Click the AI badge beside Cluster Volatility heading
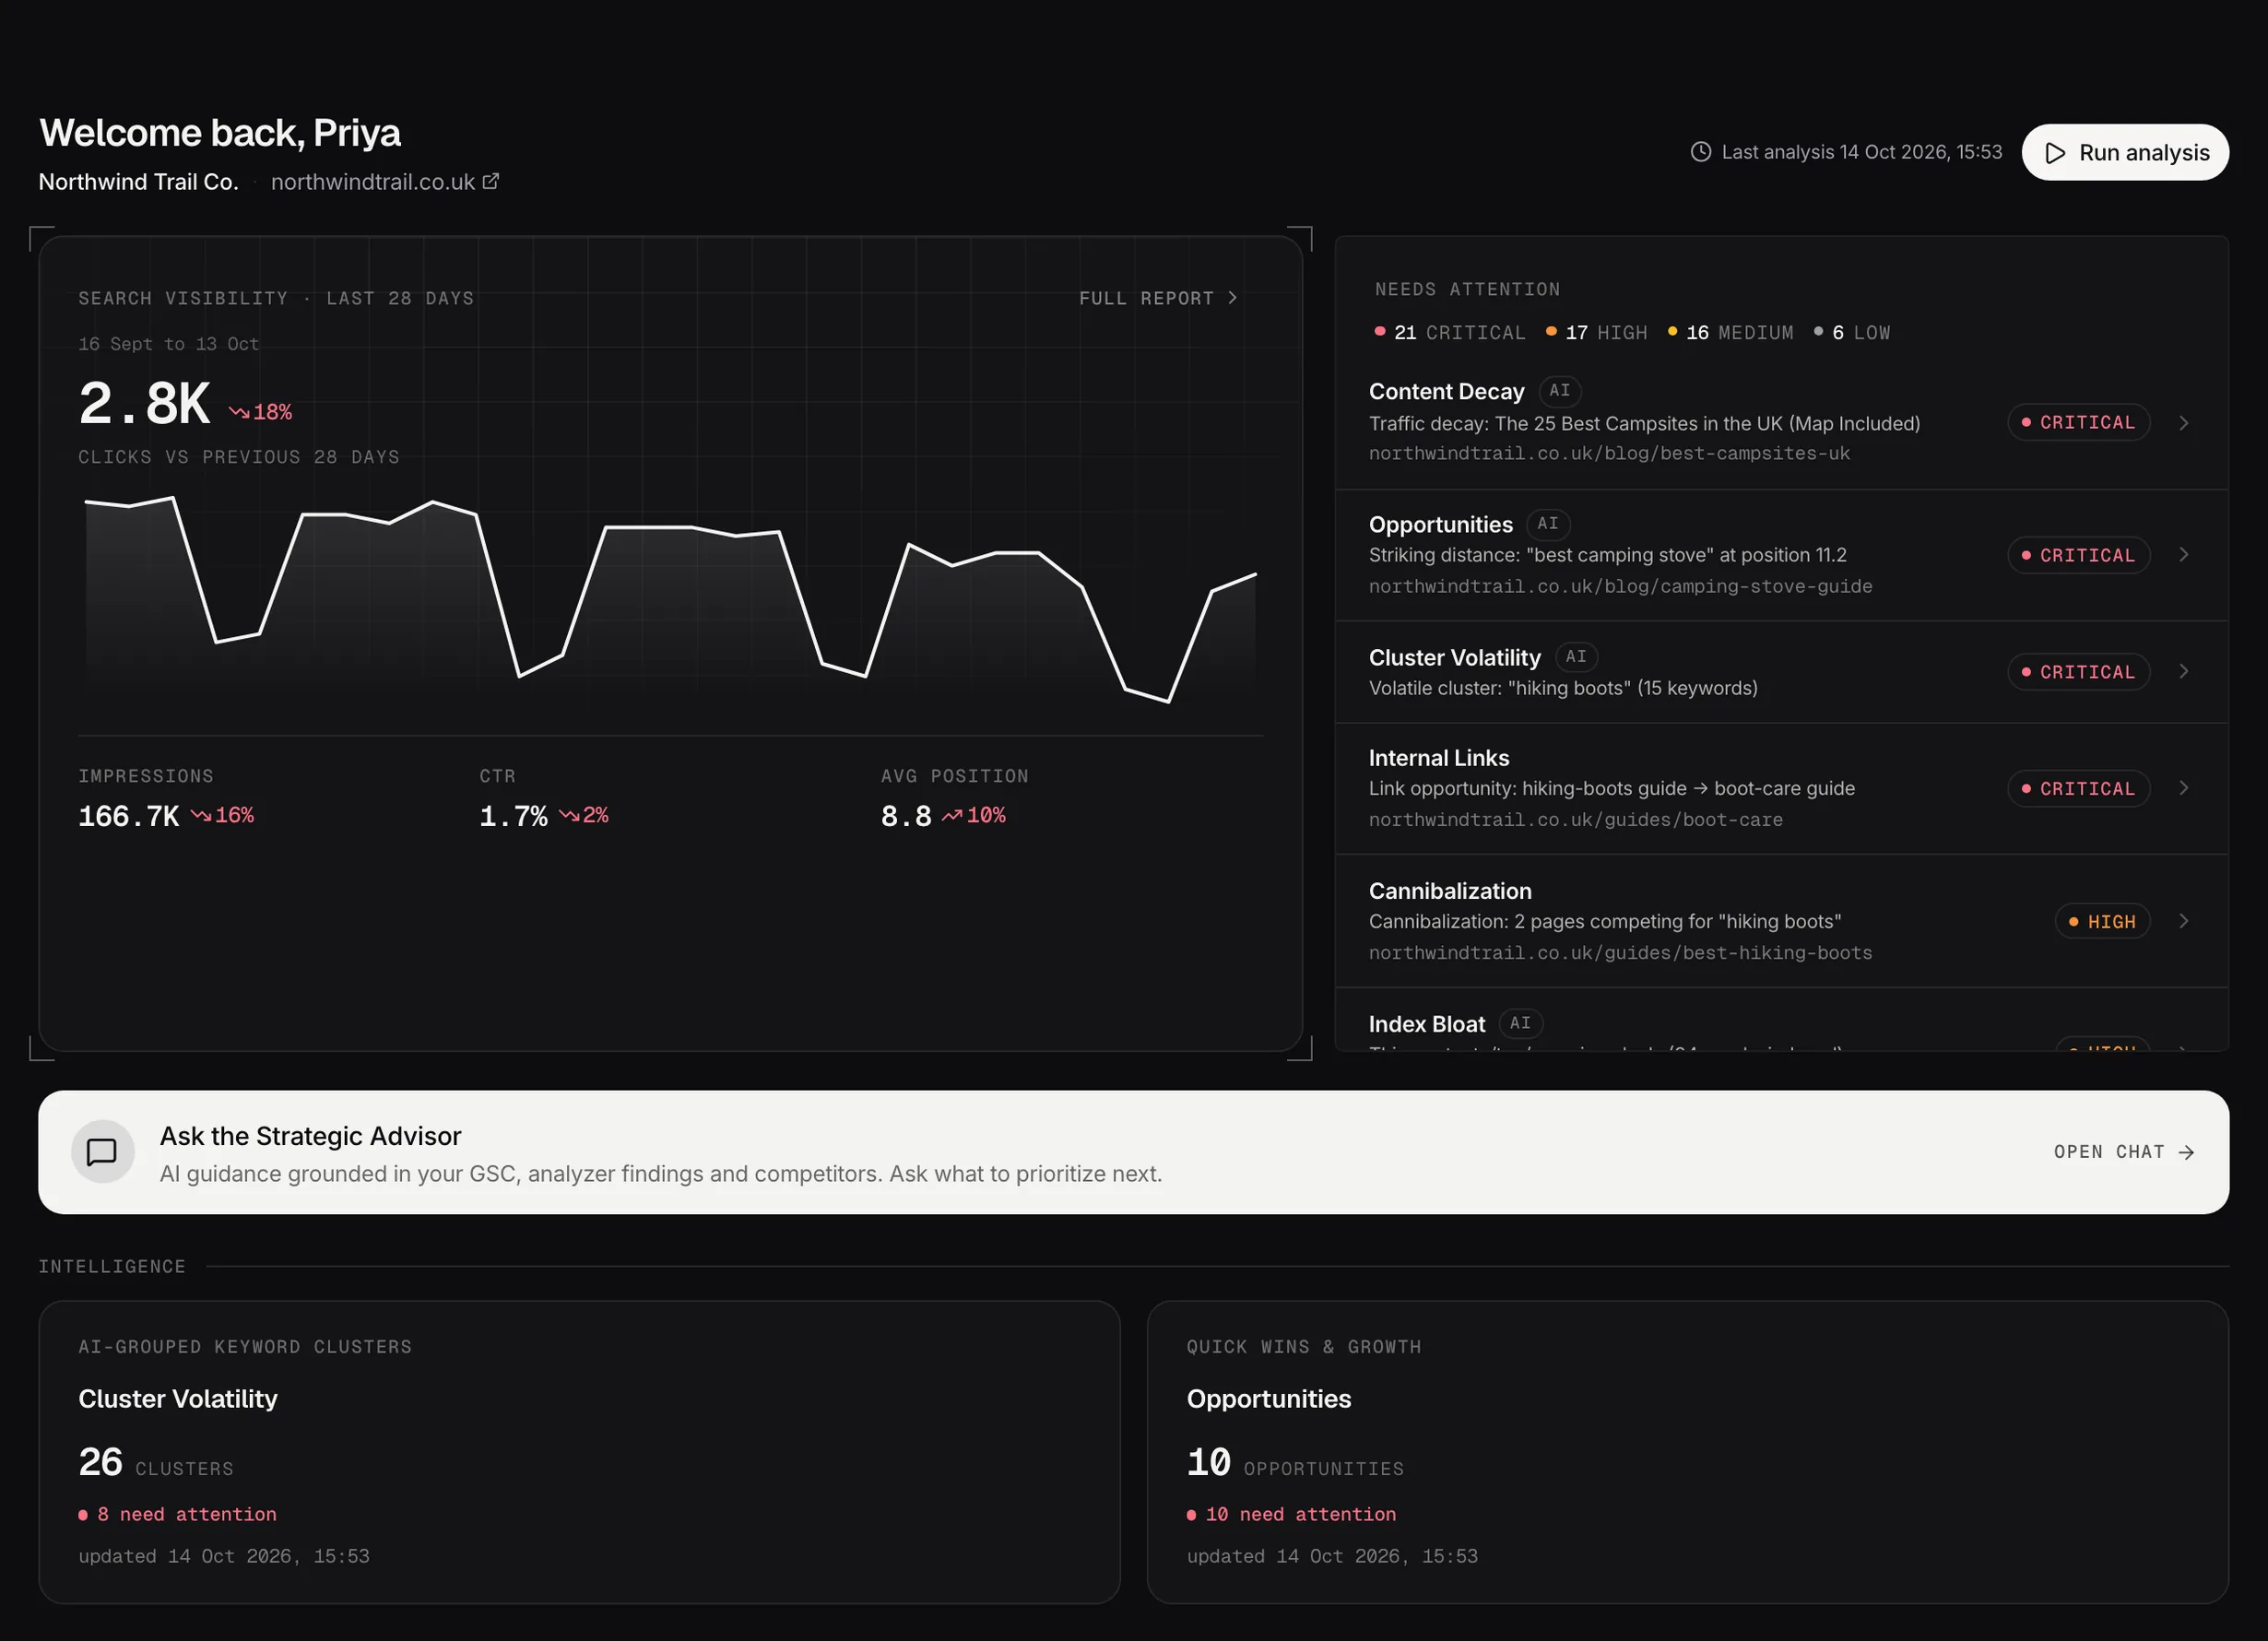 [1576, 657]
